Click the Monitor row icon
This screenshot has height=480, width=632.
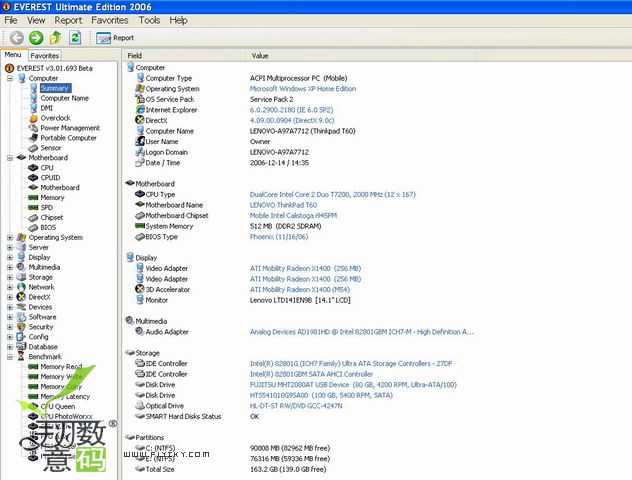[140, 300]
